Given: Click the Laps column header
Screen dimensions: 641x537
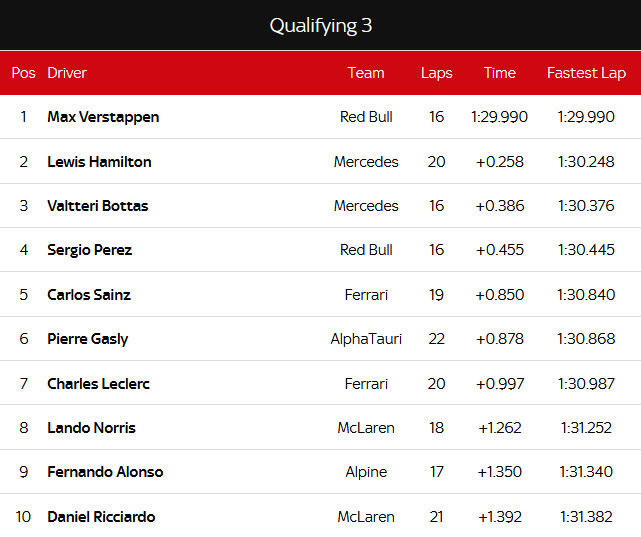Looking at the screenshot, I should 436,73.
